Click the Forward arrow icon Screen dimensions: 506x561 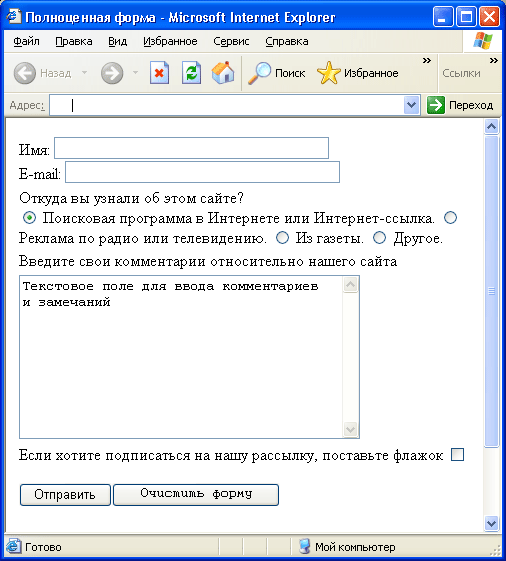tap(112, 73)
